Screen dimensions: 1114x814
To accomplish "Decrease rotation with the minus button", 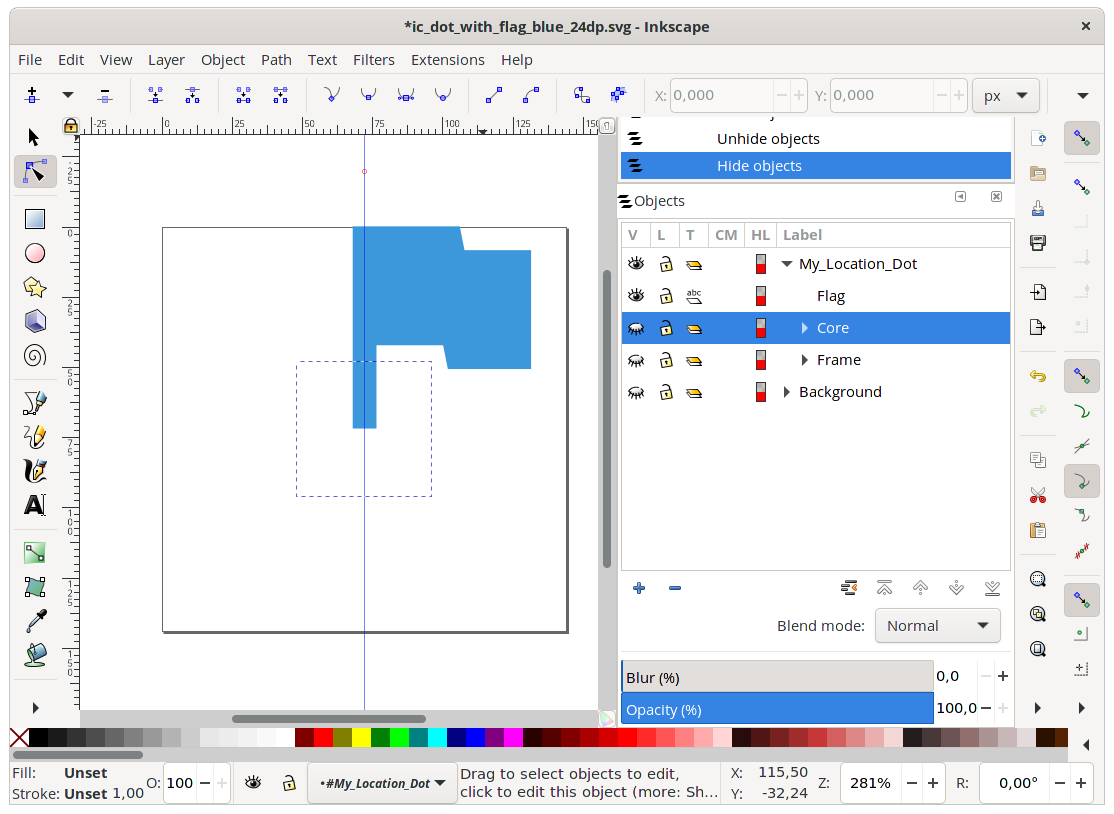I will pyautogui.click(x=1059, y=783).
